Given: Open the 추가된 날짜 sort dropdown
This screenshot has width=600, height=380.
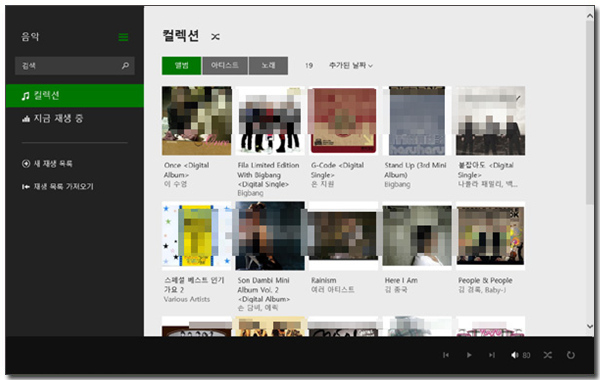Looking at the screenshot, I should pyautogui.click(x=351, y=65).
